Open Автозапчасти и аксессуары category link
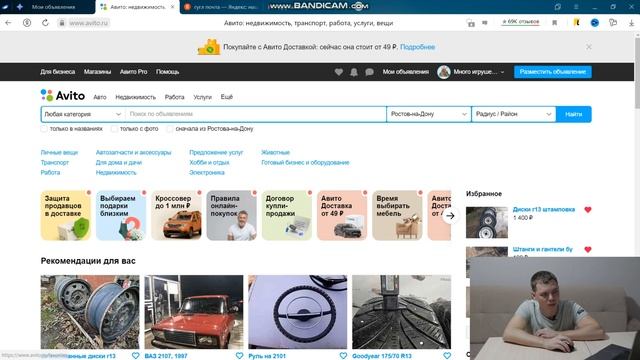 tap(133, 152)
